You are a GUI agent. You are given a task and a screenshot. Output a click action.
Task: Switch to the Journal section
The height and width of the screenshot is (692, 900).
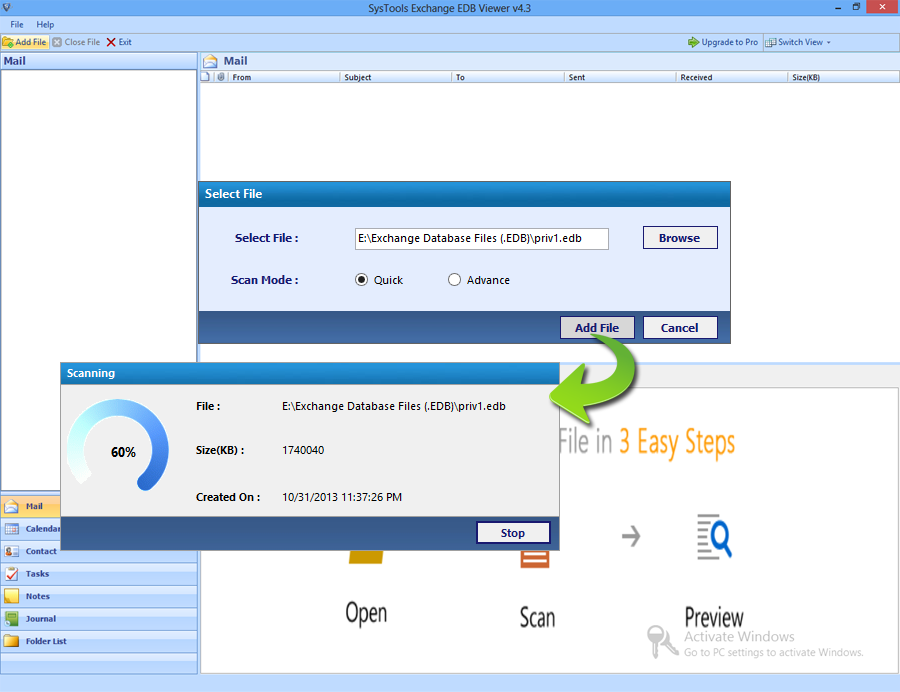(x=99, y=619)
